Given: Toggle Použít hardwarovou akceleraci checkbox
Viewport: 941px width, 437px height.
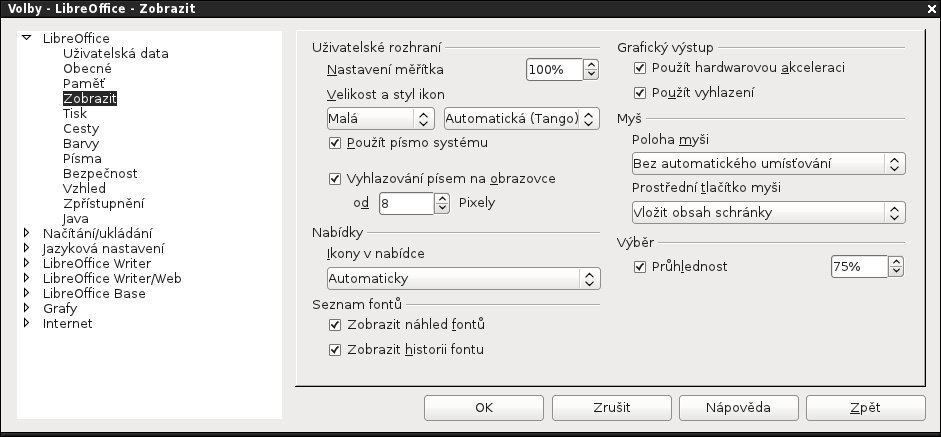Looking at the screenshot, I should [640, 68].
